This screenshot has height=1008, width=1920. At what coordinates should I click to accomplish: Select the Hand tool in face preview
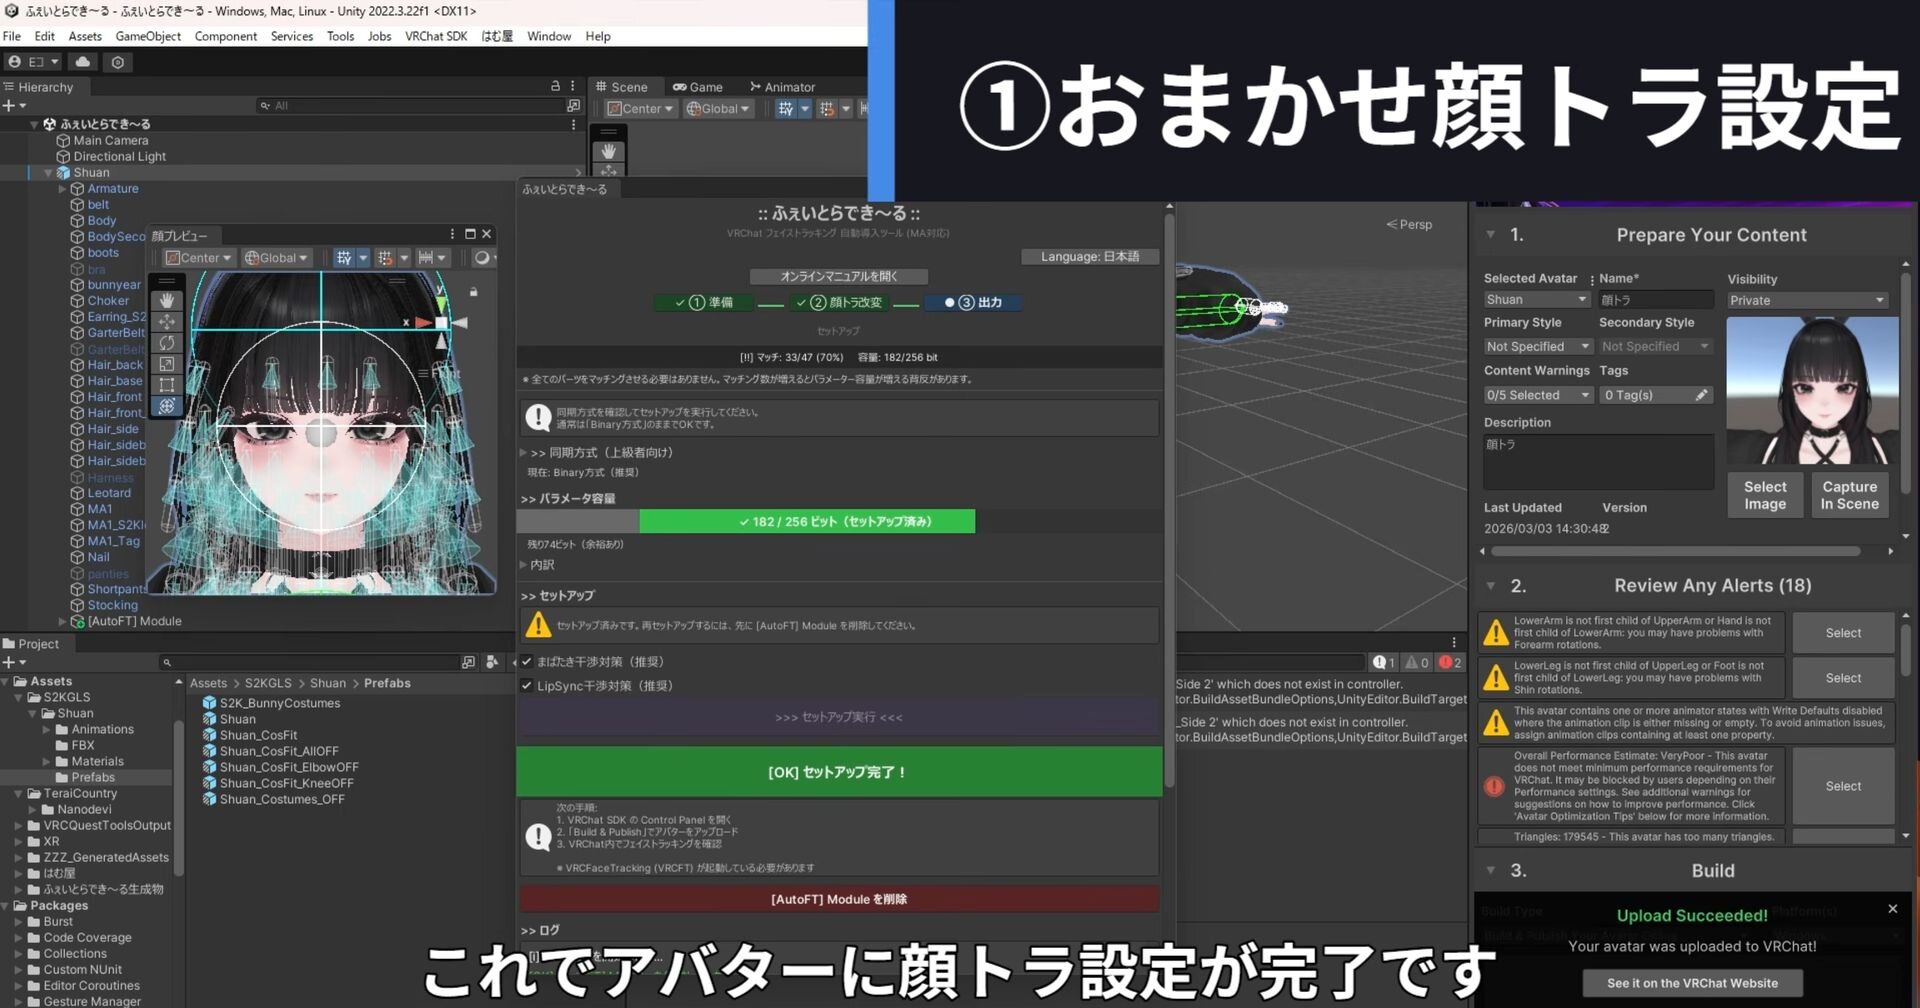(167, 300)
